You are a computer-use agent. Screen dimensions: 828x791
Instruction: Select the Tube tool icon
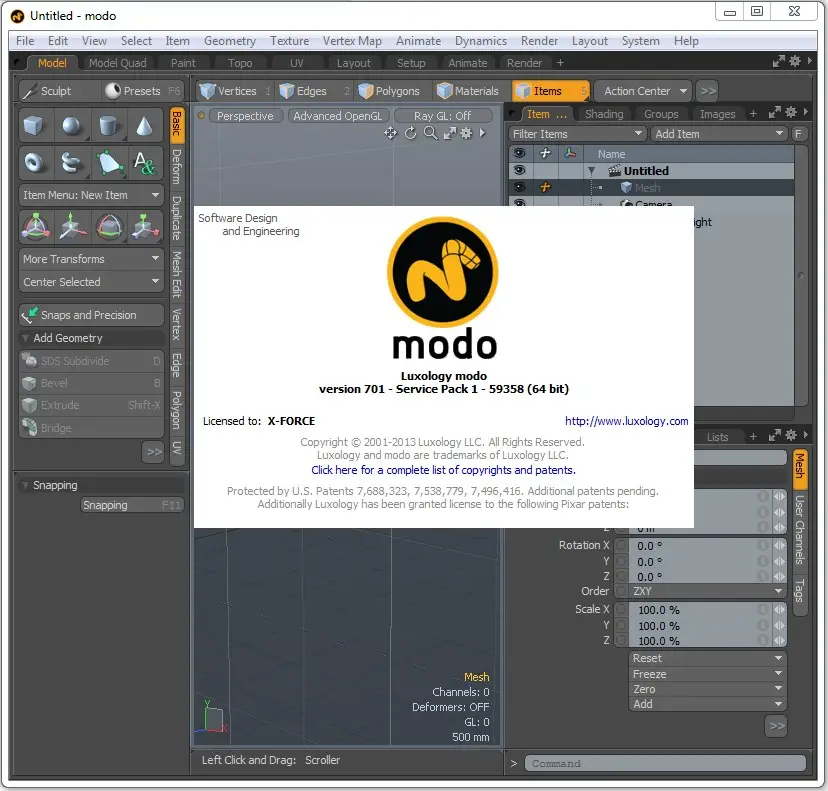(x=72, y=163)
